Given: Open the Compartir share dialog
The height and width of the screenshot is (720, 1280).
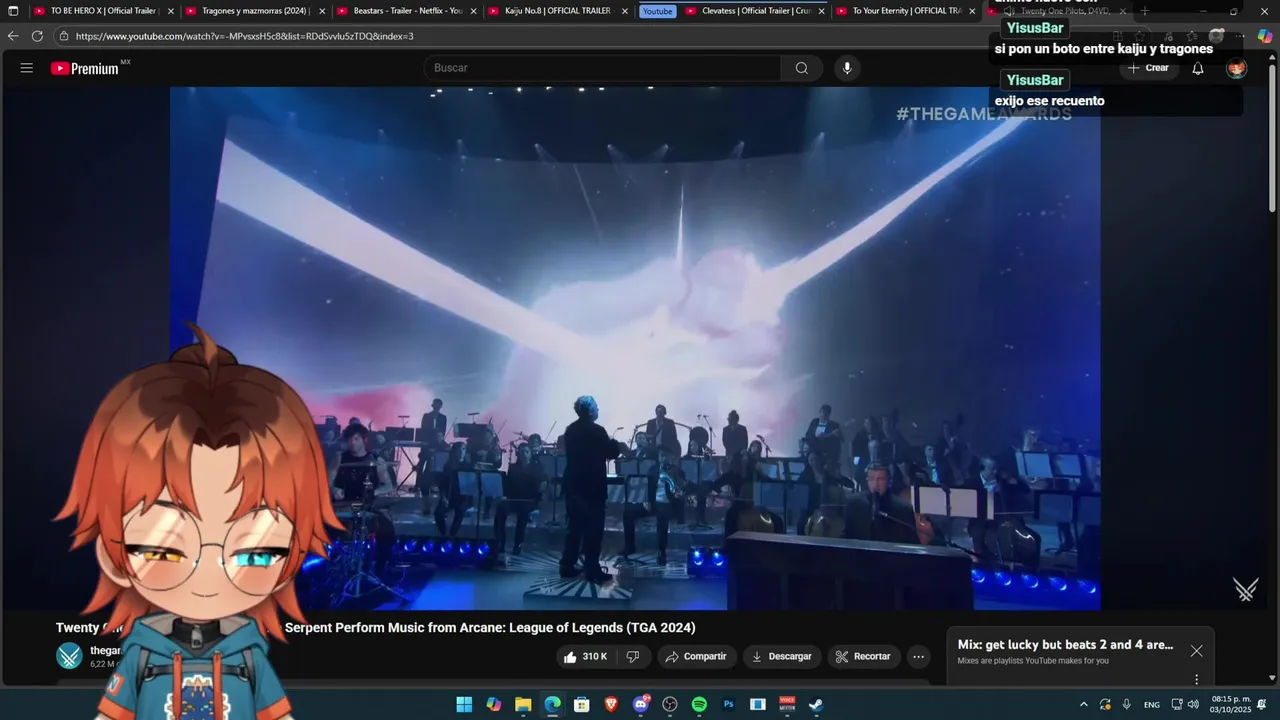Looking at the screenshot, I should 696,657.
